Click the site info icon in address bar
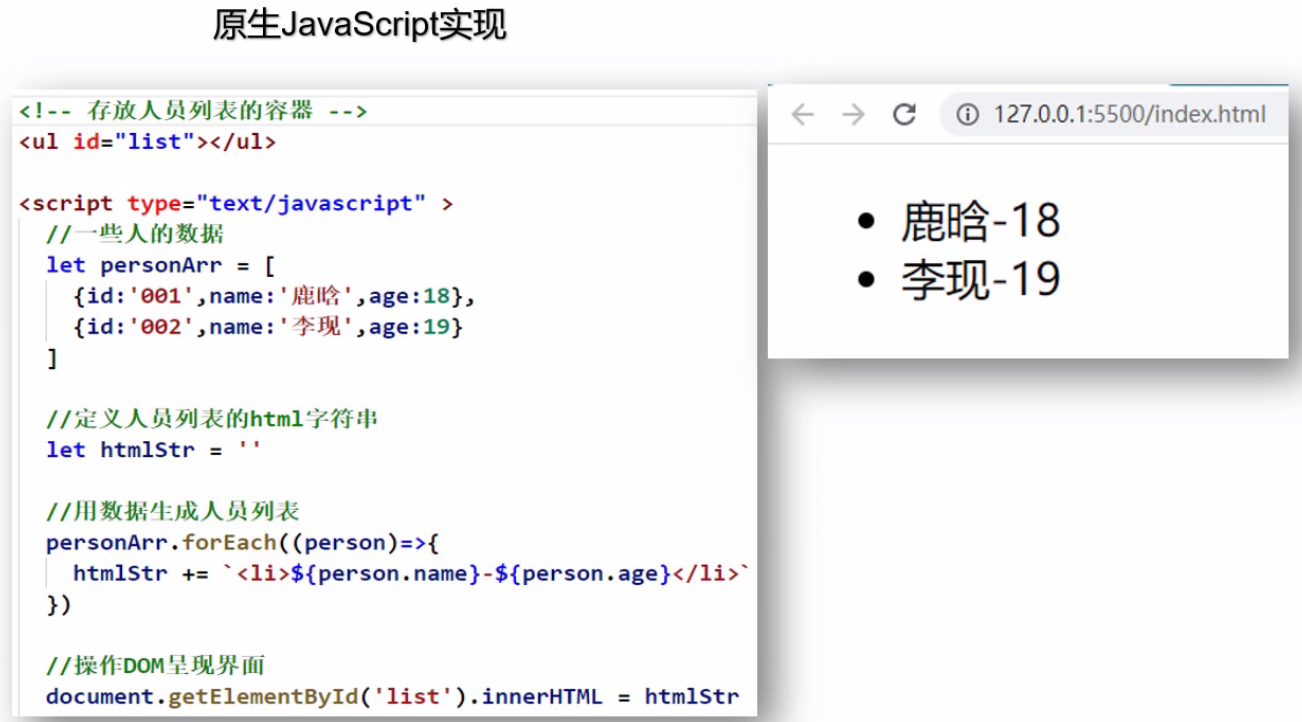1302x722 pixels. click(967, 115)
